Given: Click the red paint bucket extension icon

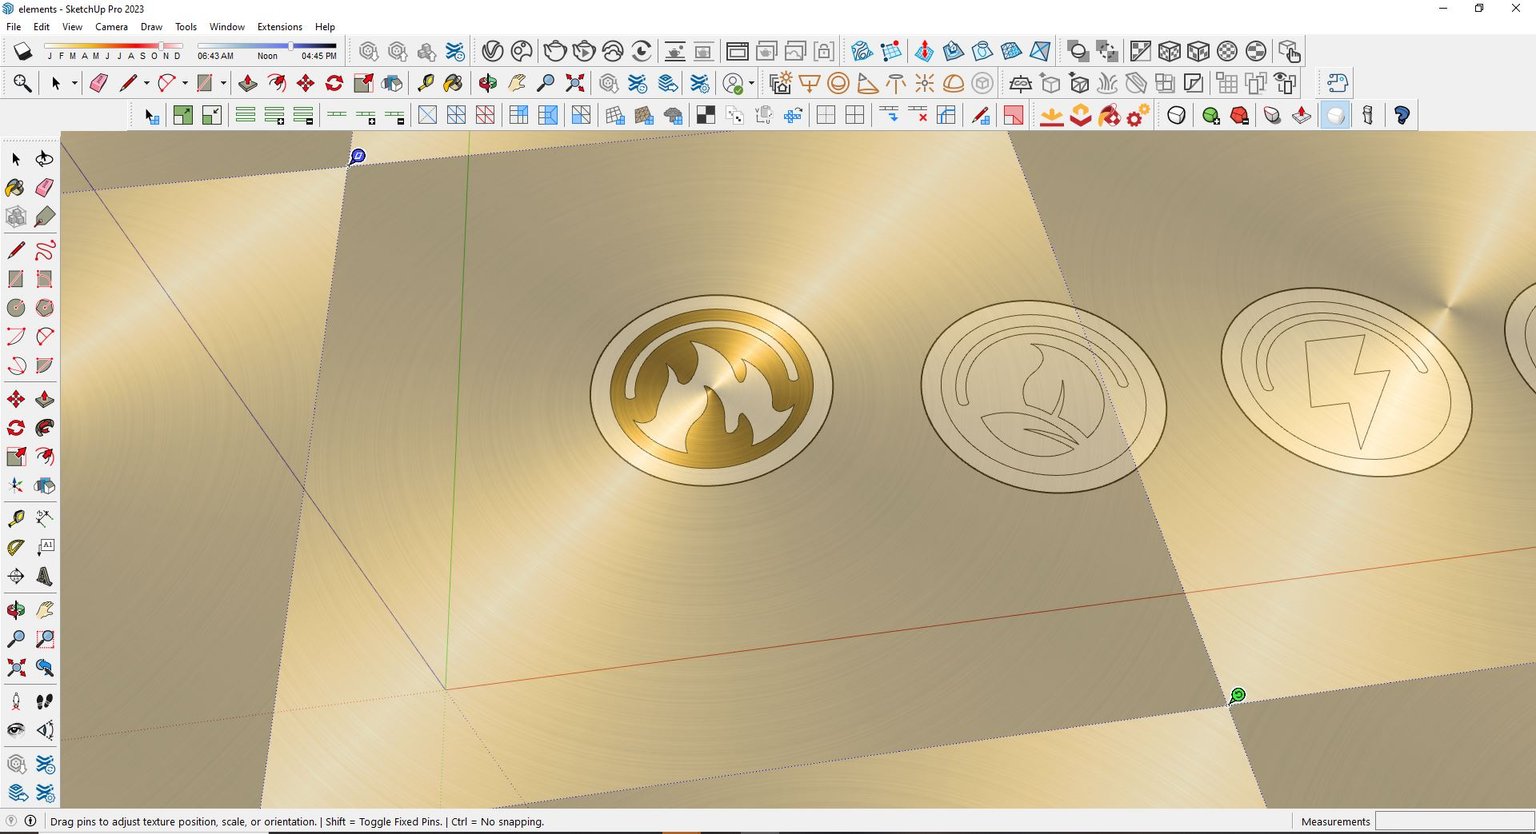Looking at the screenshot, I should point(1109,115).
